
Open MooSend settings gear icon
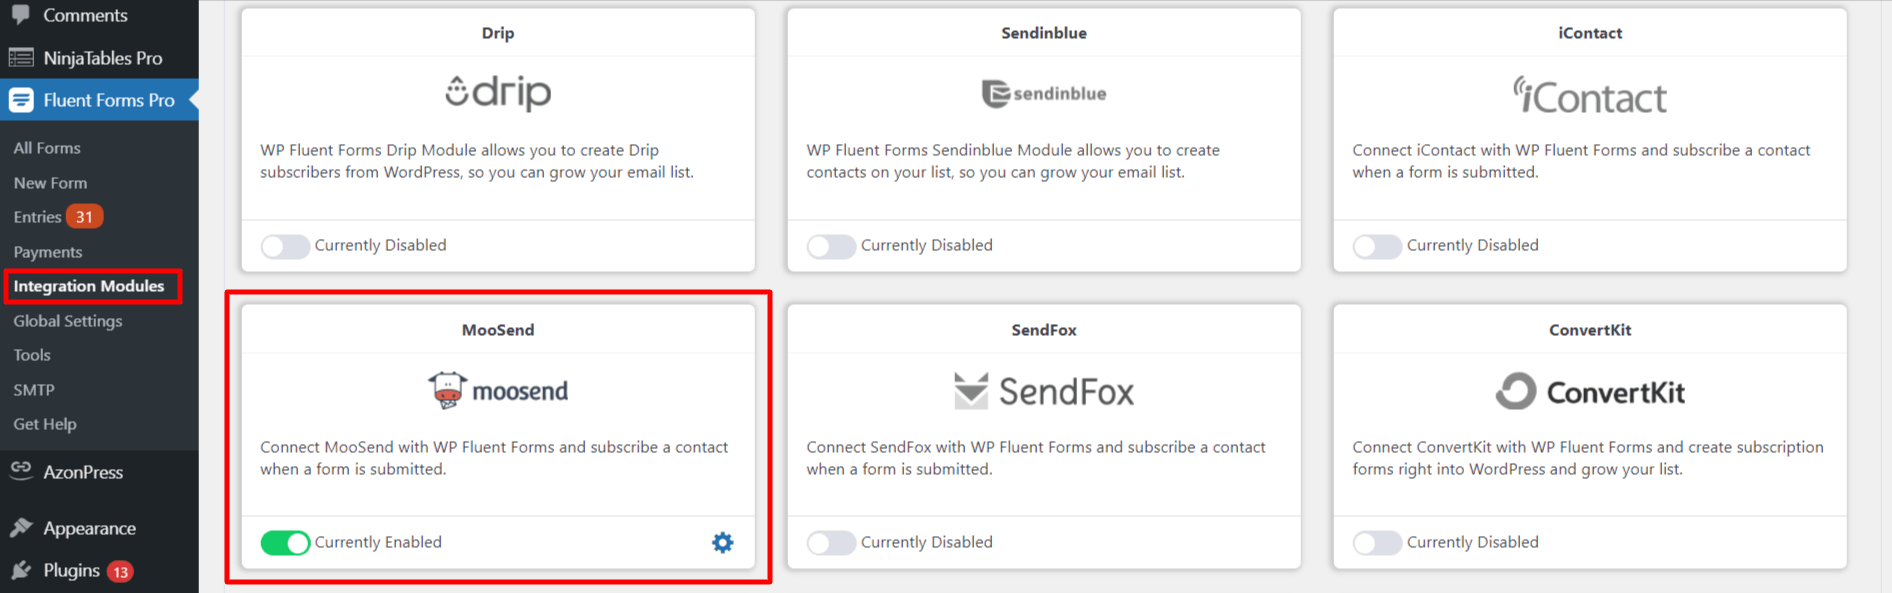[x=722, y=542]
